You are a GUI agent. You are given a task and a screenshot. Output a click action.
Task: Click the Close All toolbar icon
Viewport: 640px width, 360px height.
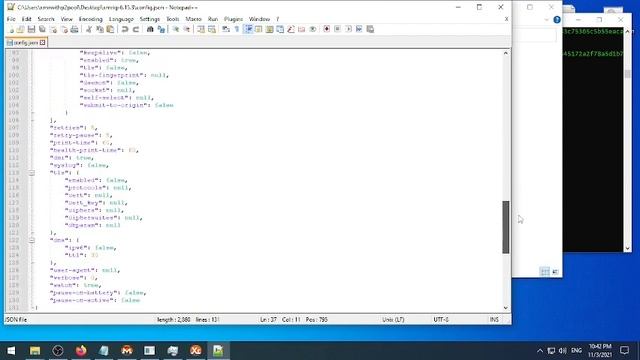click(x=64, y=29)
